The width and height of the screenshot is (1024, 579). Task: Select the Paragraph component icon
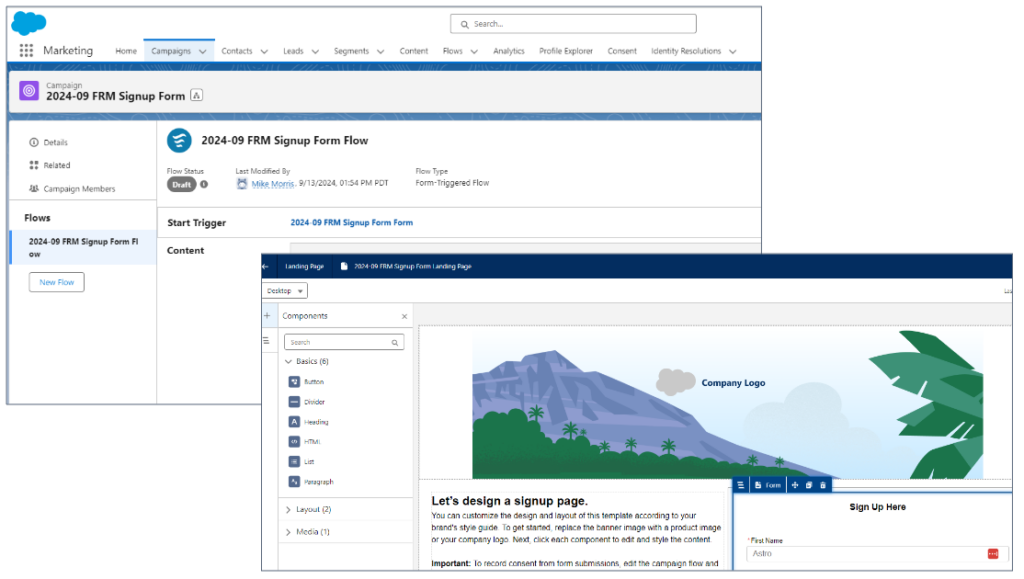point(294,482)
